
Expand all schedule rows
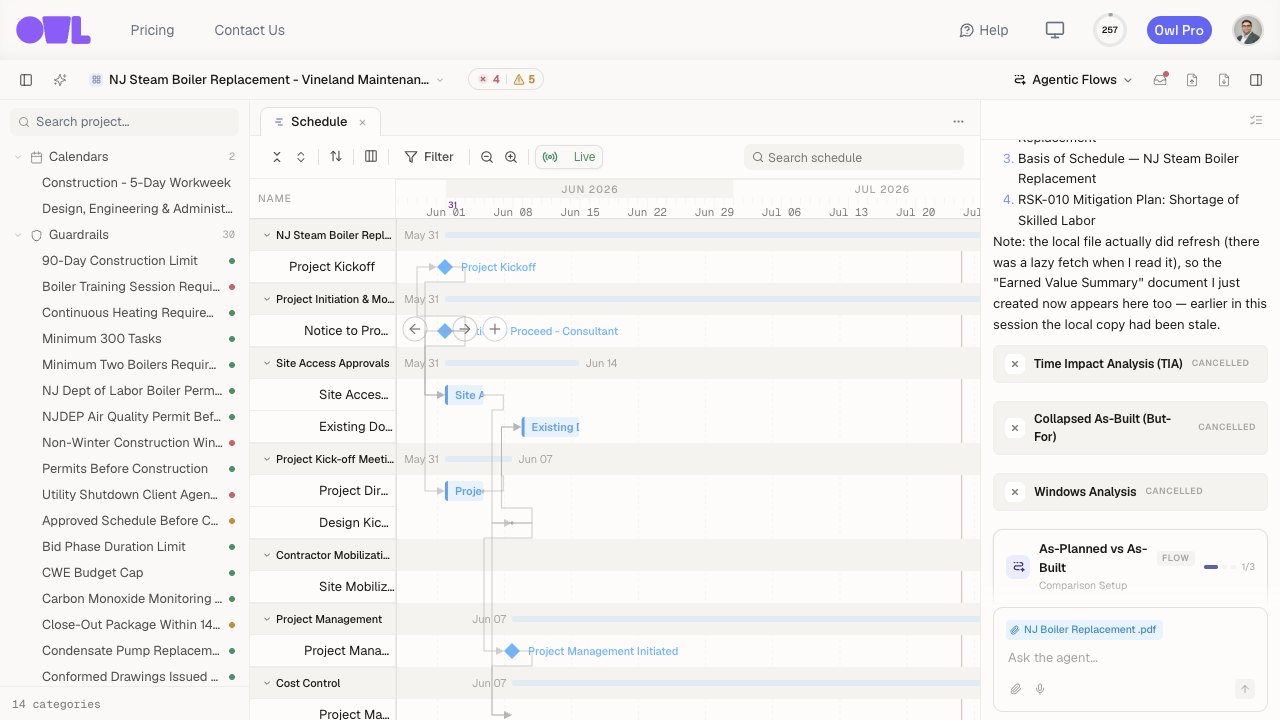click(301, 157)
